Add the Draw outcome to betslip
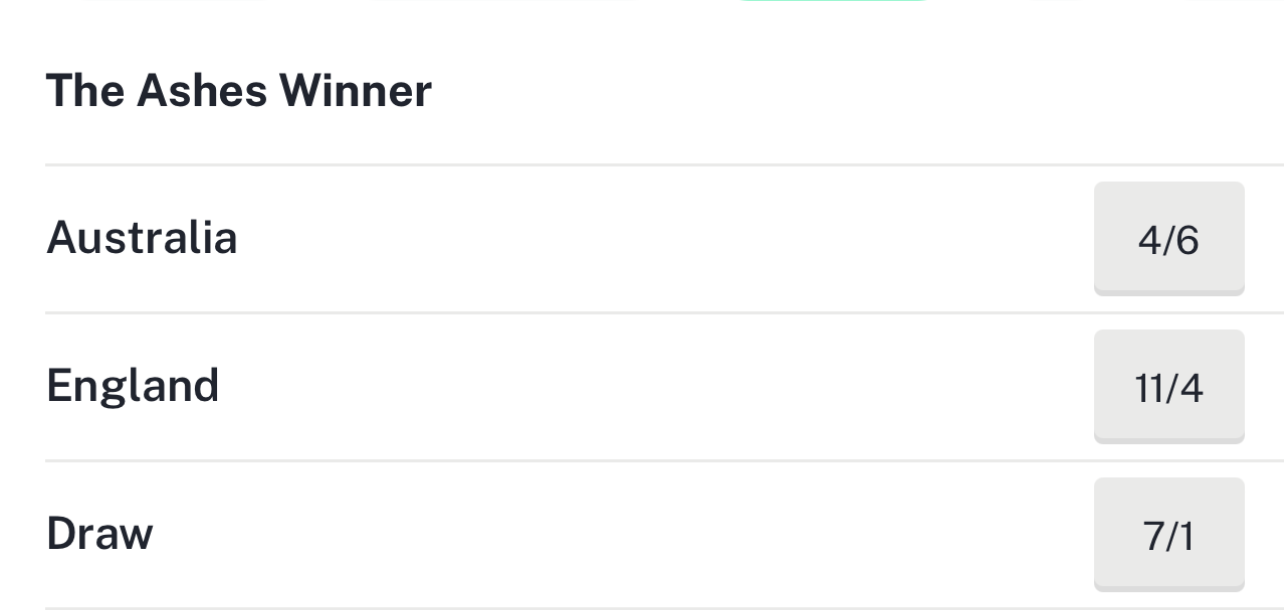The height and width of the screenshot is (610, 1284). click(x=1168, y=535)
